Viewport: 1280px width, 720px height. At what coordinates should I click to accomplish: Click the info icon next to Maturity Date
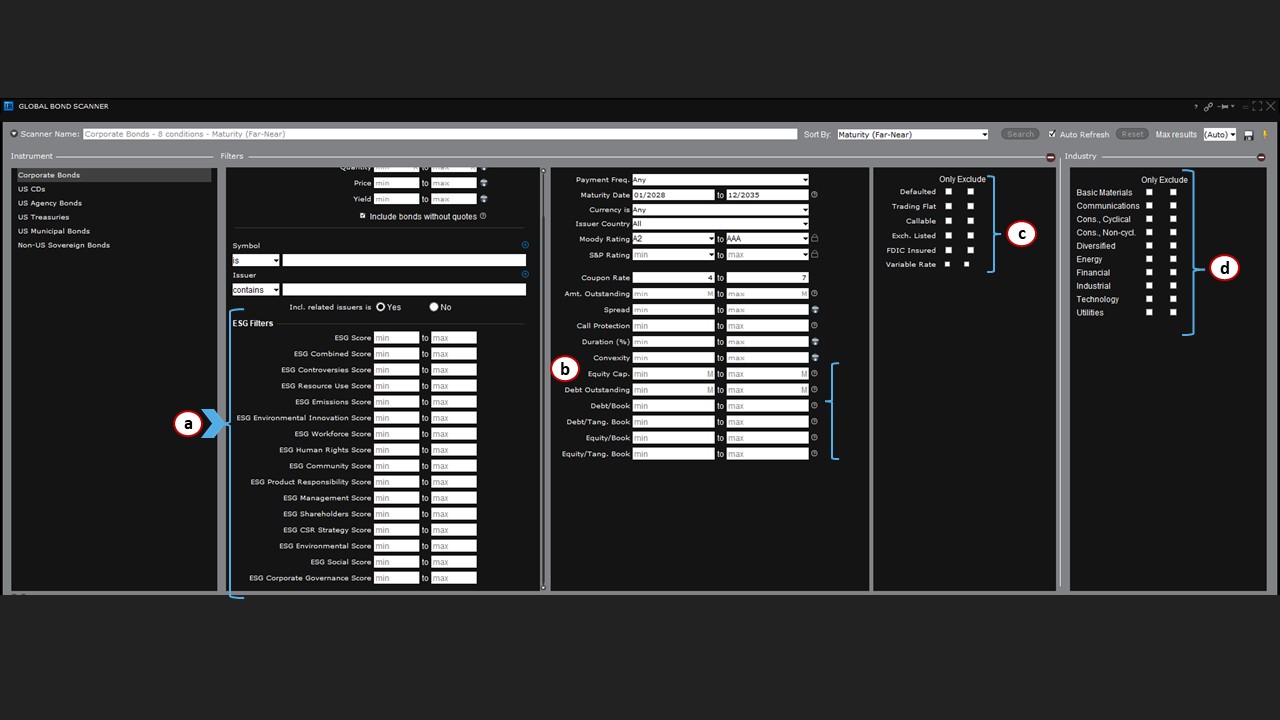coord(814,195)
